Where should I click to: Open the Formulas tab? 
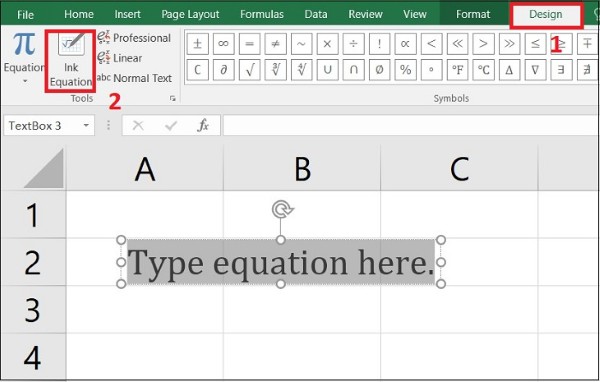pos(262,15)
